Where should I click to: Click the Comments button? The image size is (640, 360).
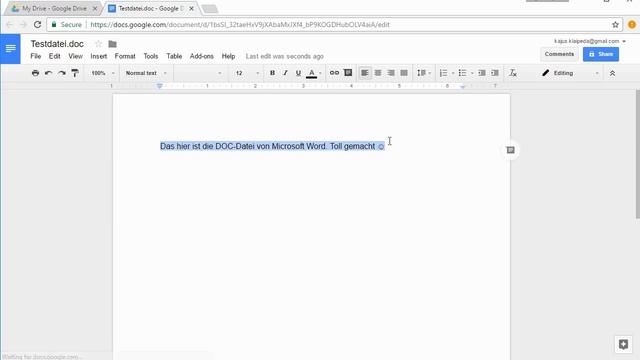(x=559, y=54)
